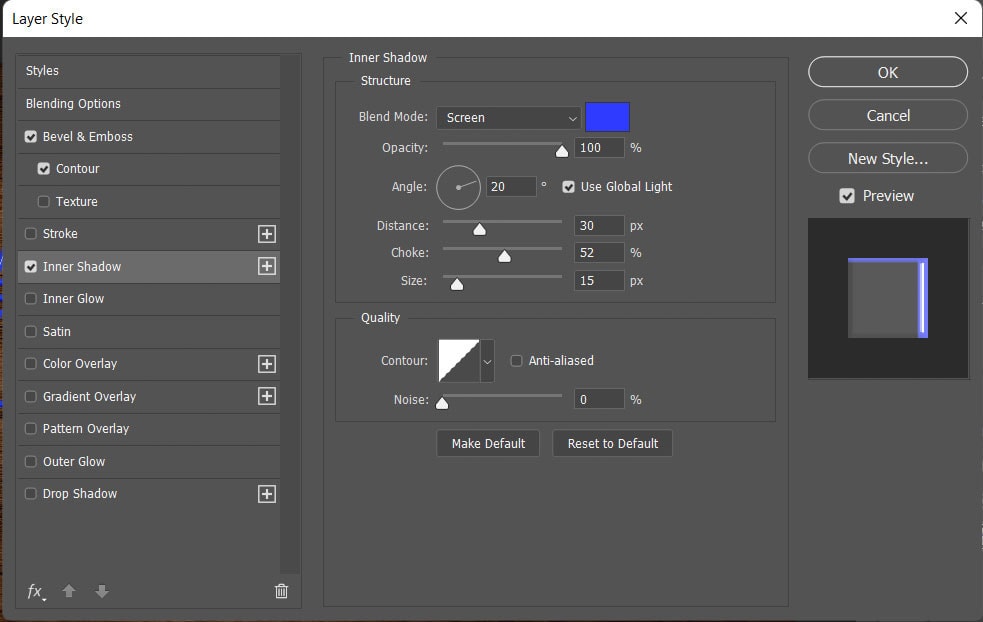Move effect down with arrow icon
Image resolution: width=983 pixels, height=622 pixels.
pyautogui.click(x=102, y=591)
